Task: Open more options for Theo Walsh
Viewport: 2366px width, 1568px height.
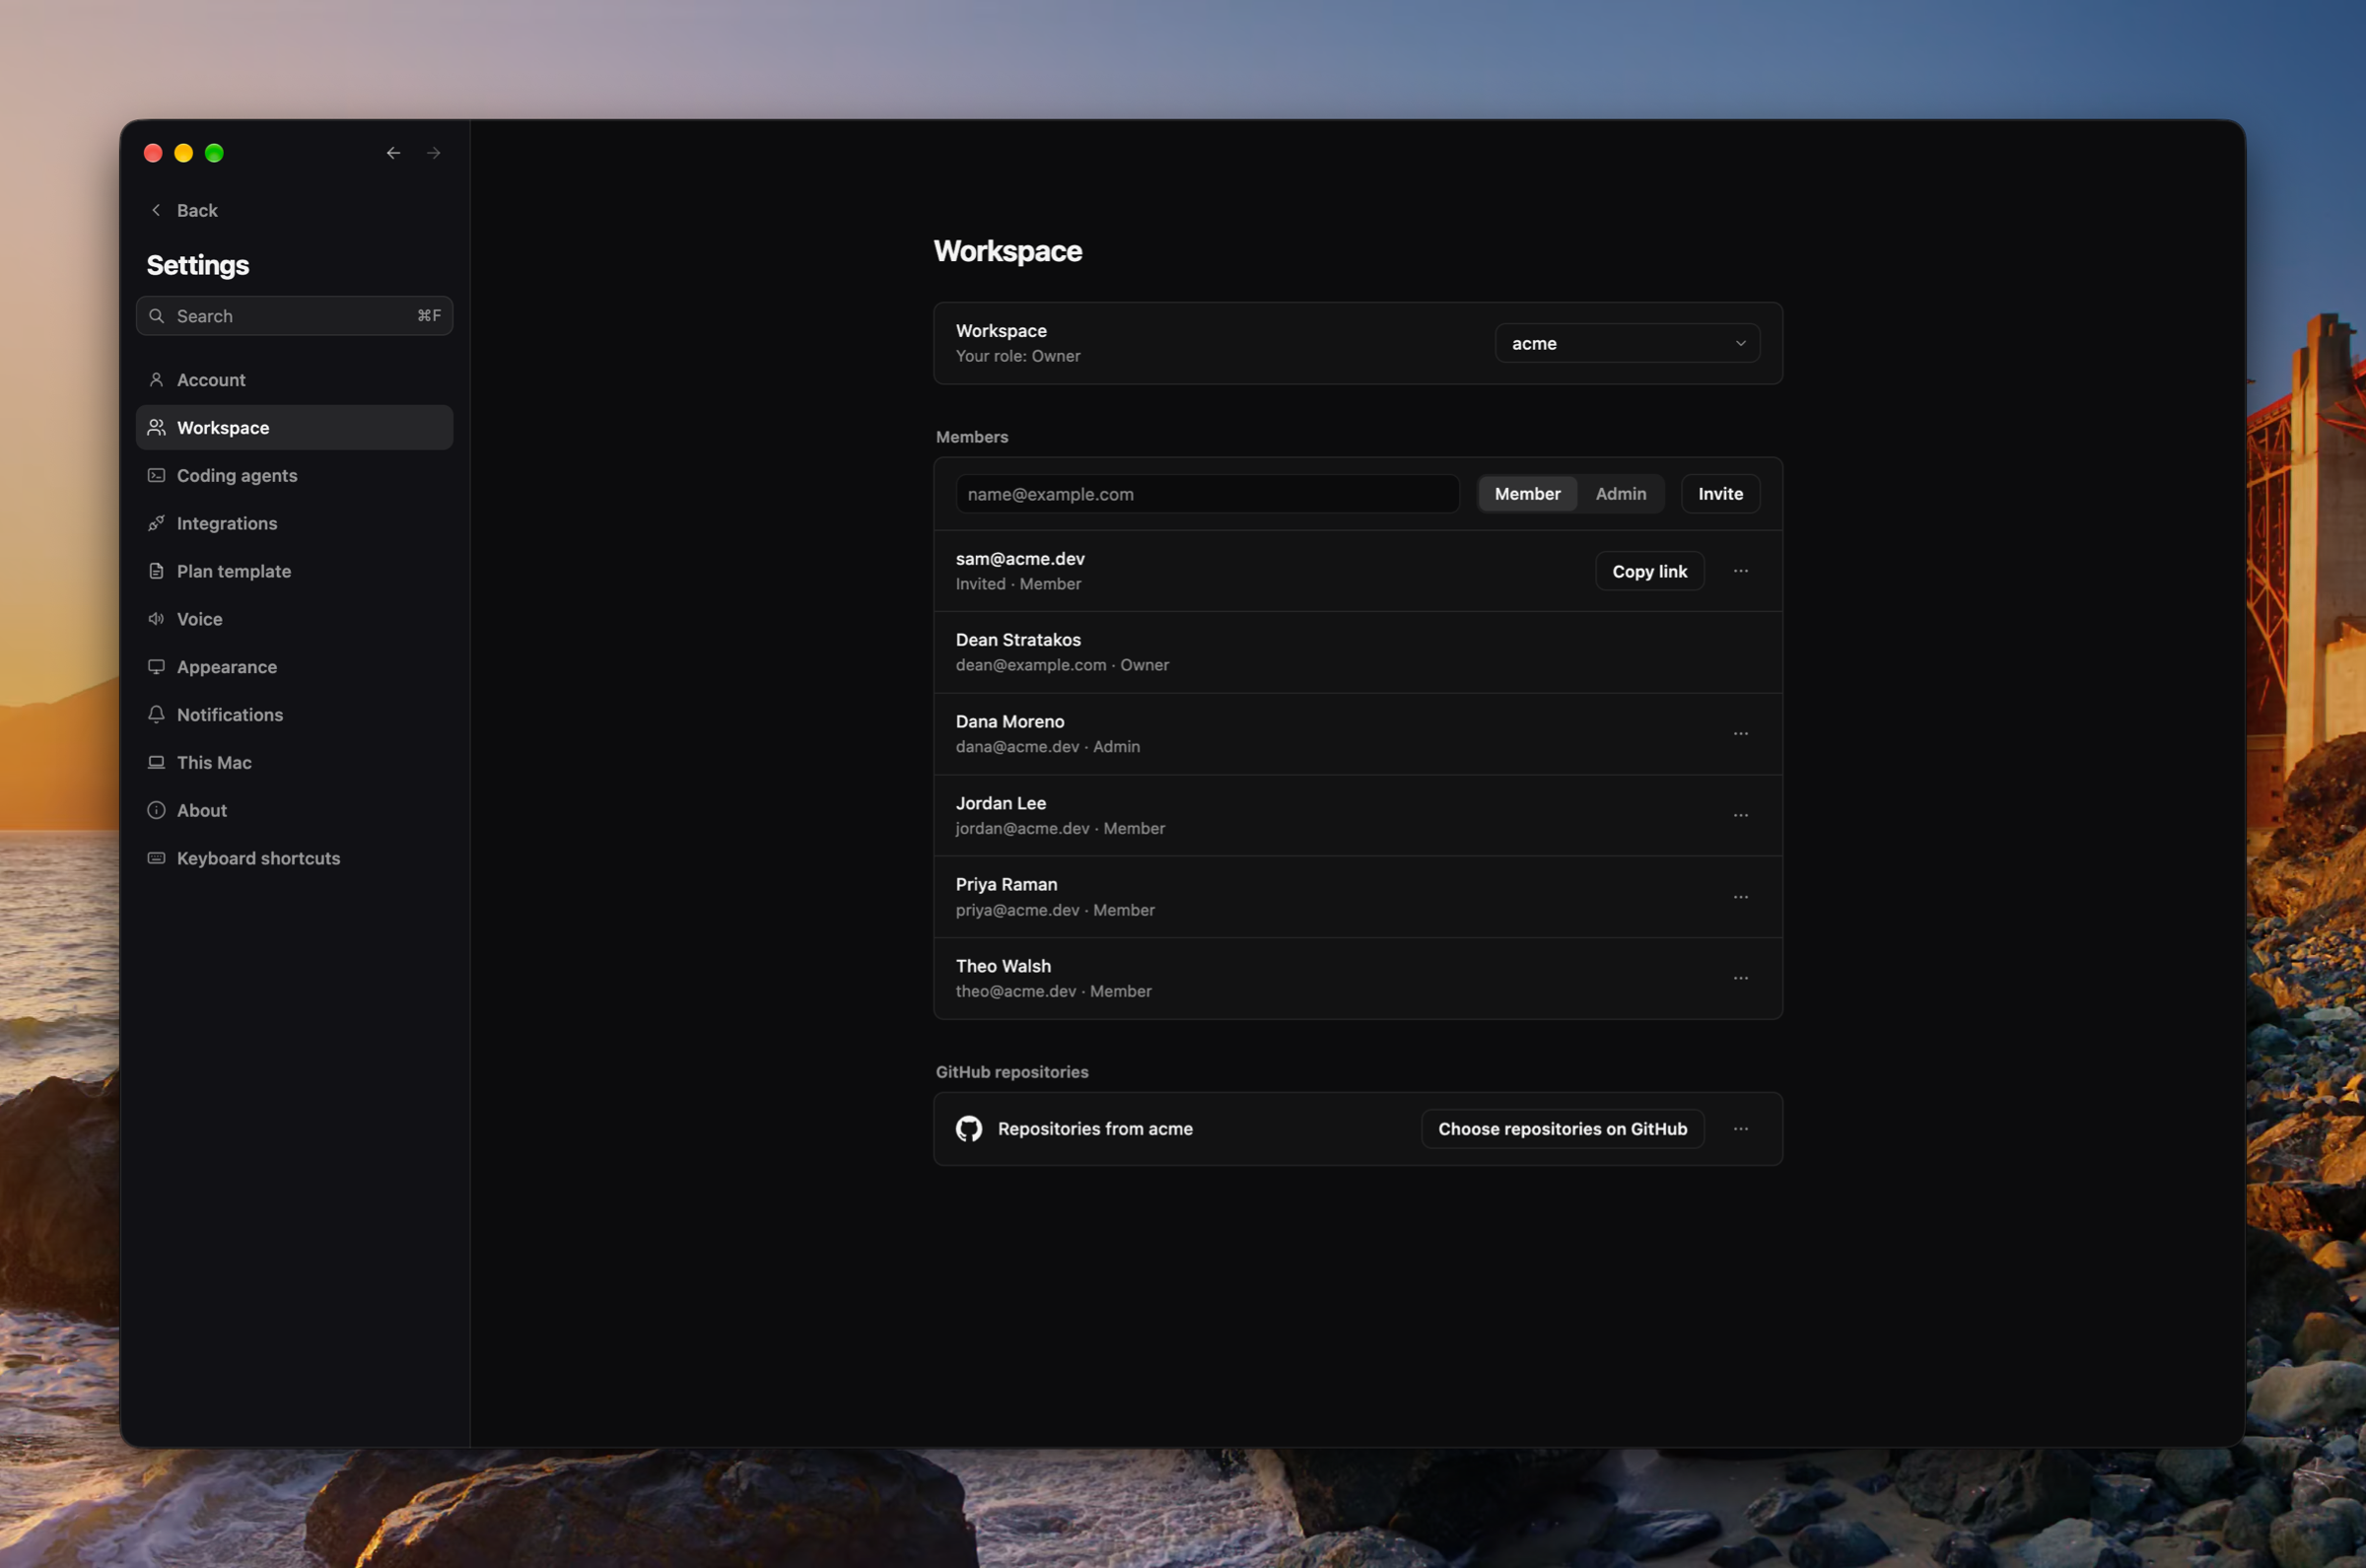Action: click(1741, 979)
